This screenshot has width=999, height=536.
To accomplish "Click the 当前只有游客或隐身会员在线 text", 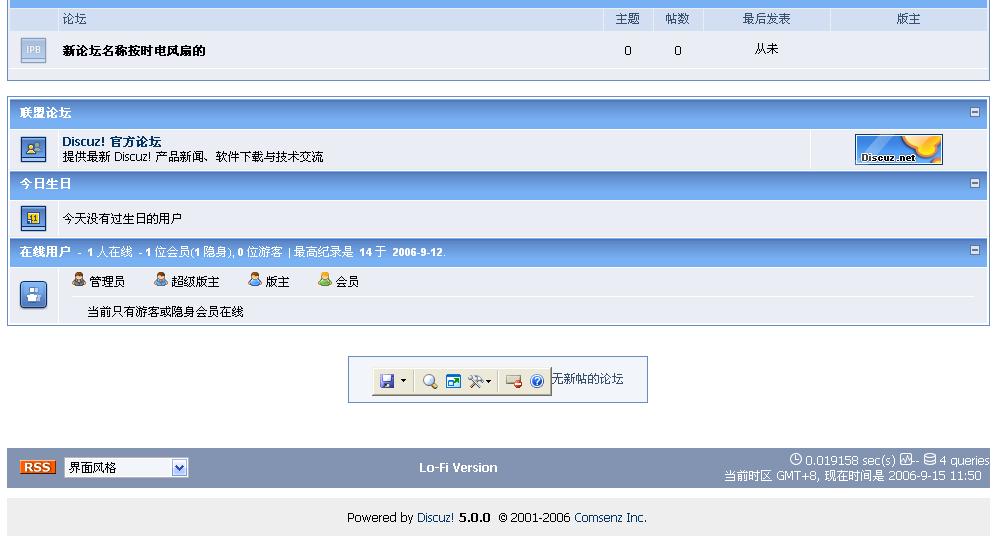I will (x=165, y=312).
